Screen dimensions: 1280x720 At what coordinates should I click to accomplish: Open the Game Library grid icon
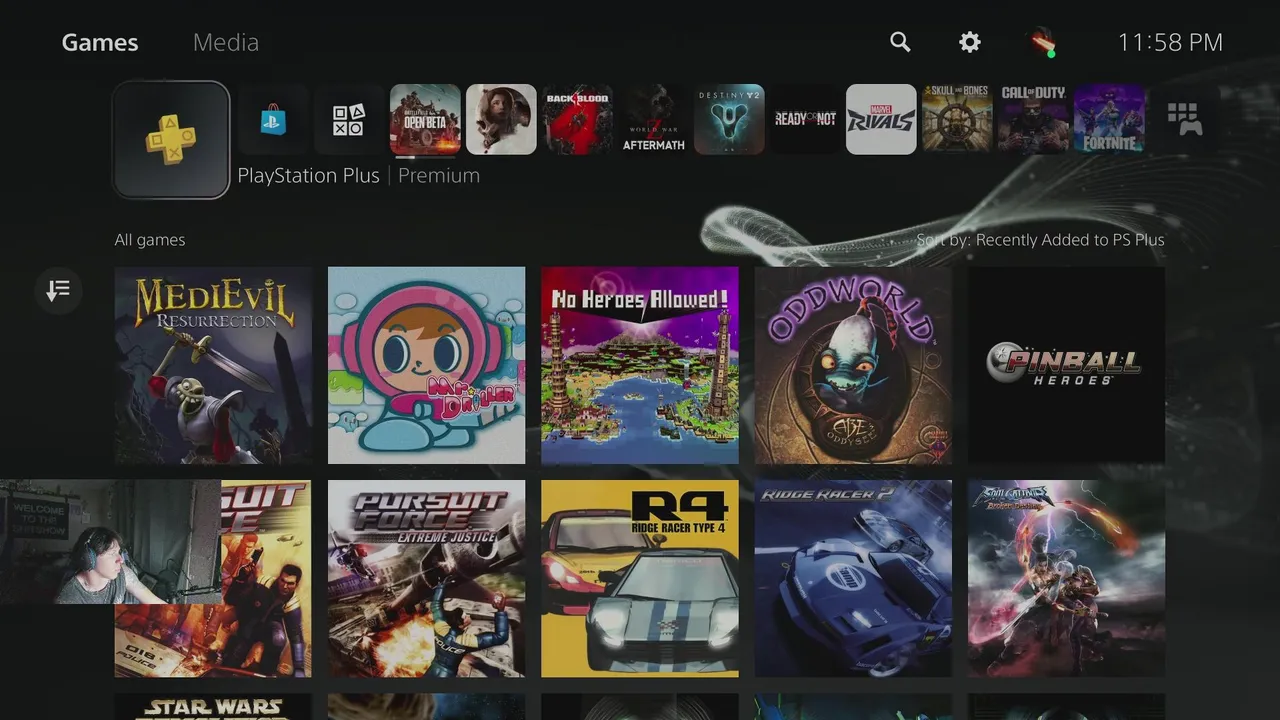1185,120
